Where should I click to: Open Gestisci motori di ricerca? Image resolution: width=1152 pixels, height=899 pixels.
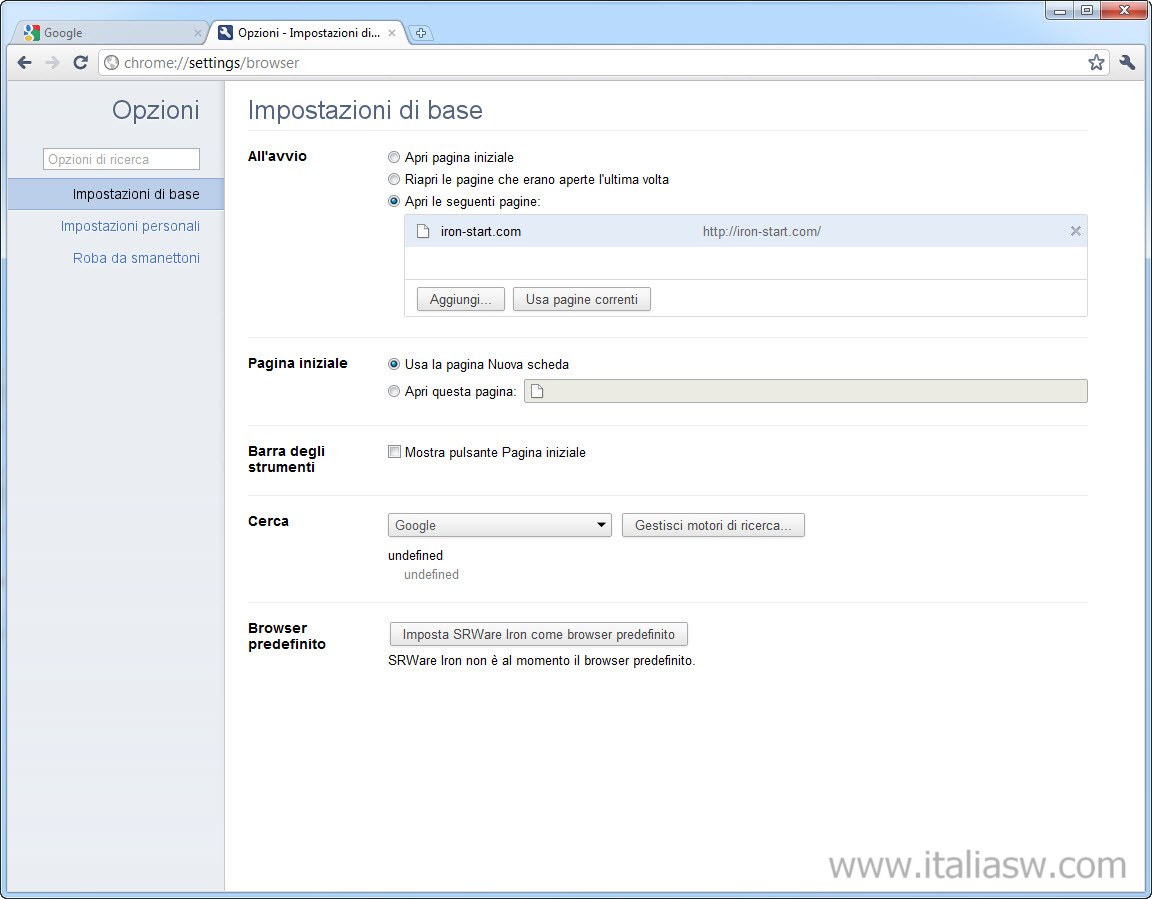coord(713,525)
